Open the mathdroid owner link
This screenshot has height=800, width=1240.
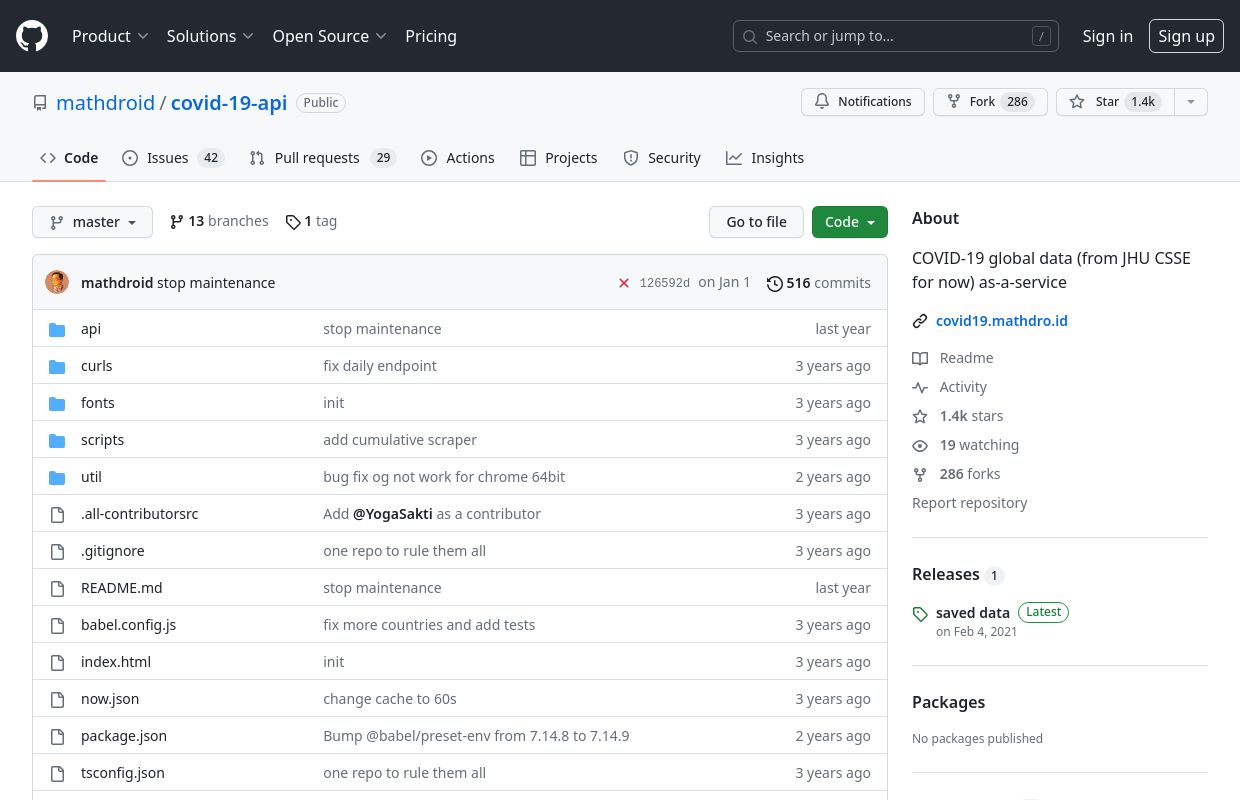[105, 103]
